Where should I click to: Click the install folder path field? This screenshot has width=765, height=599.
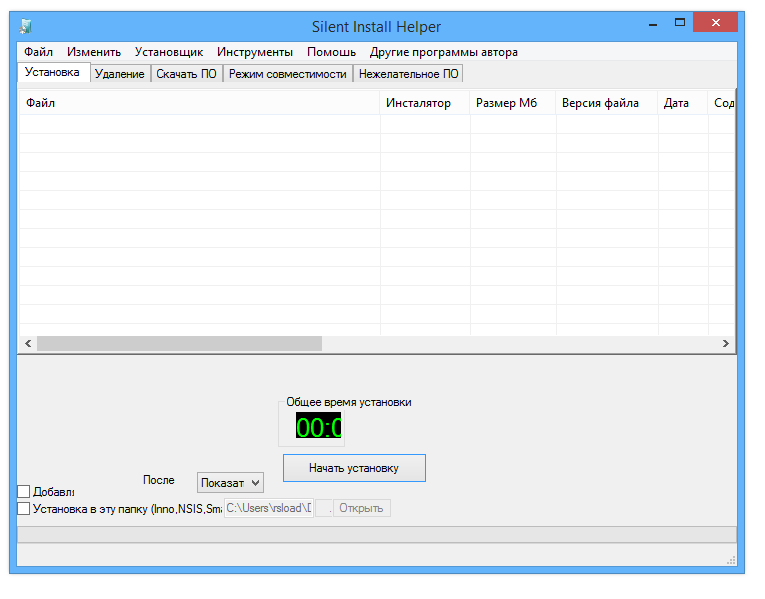coord(269,508)
